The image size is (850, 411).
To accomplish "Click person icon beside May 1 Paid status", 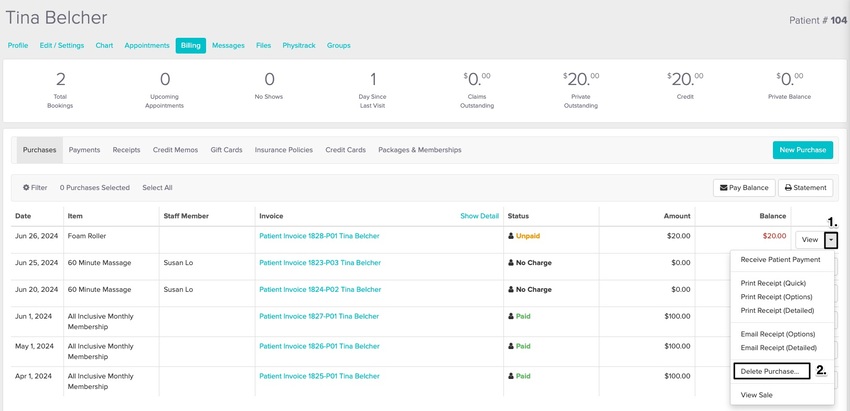I will click(511, 346).
